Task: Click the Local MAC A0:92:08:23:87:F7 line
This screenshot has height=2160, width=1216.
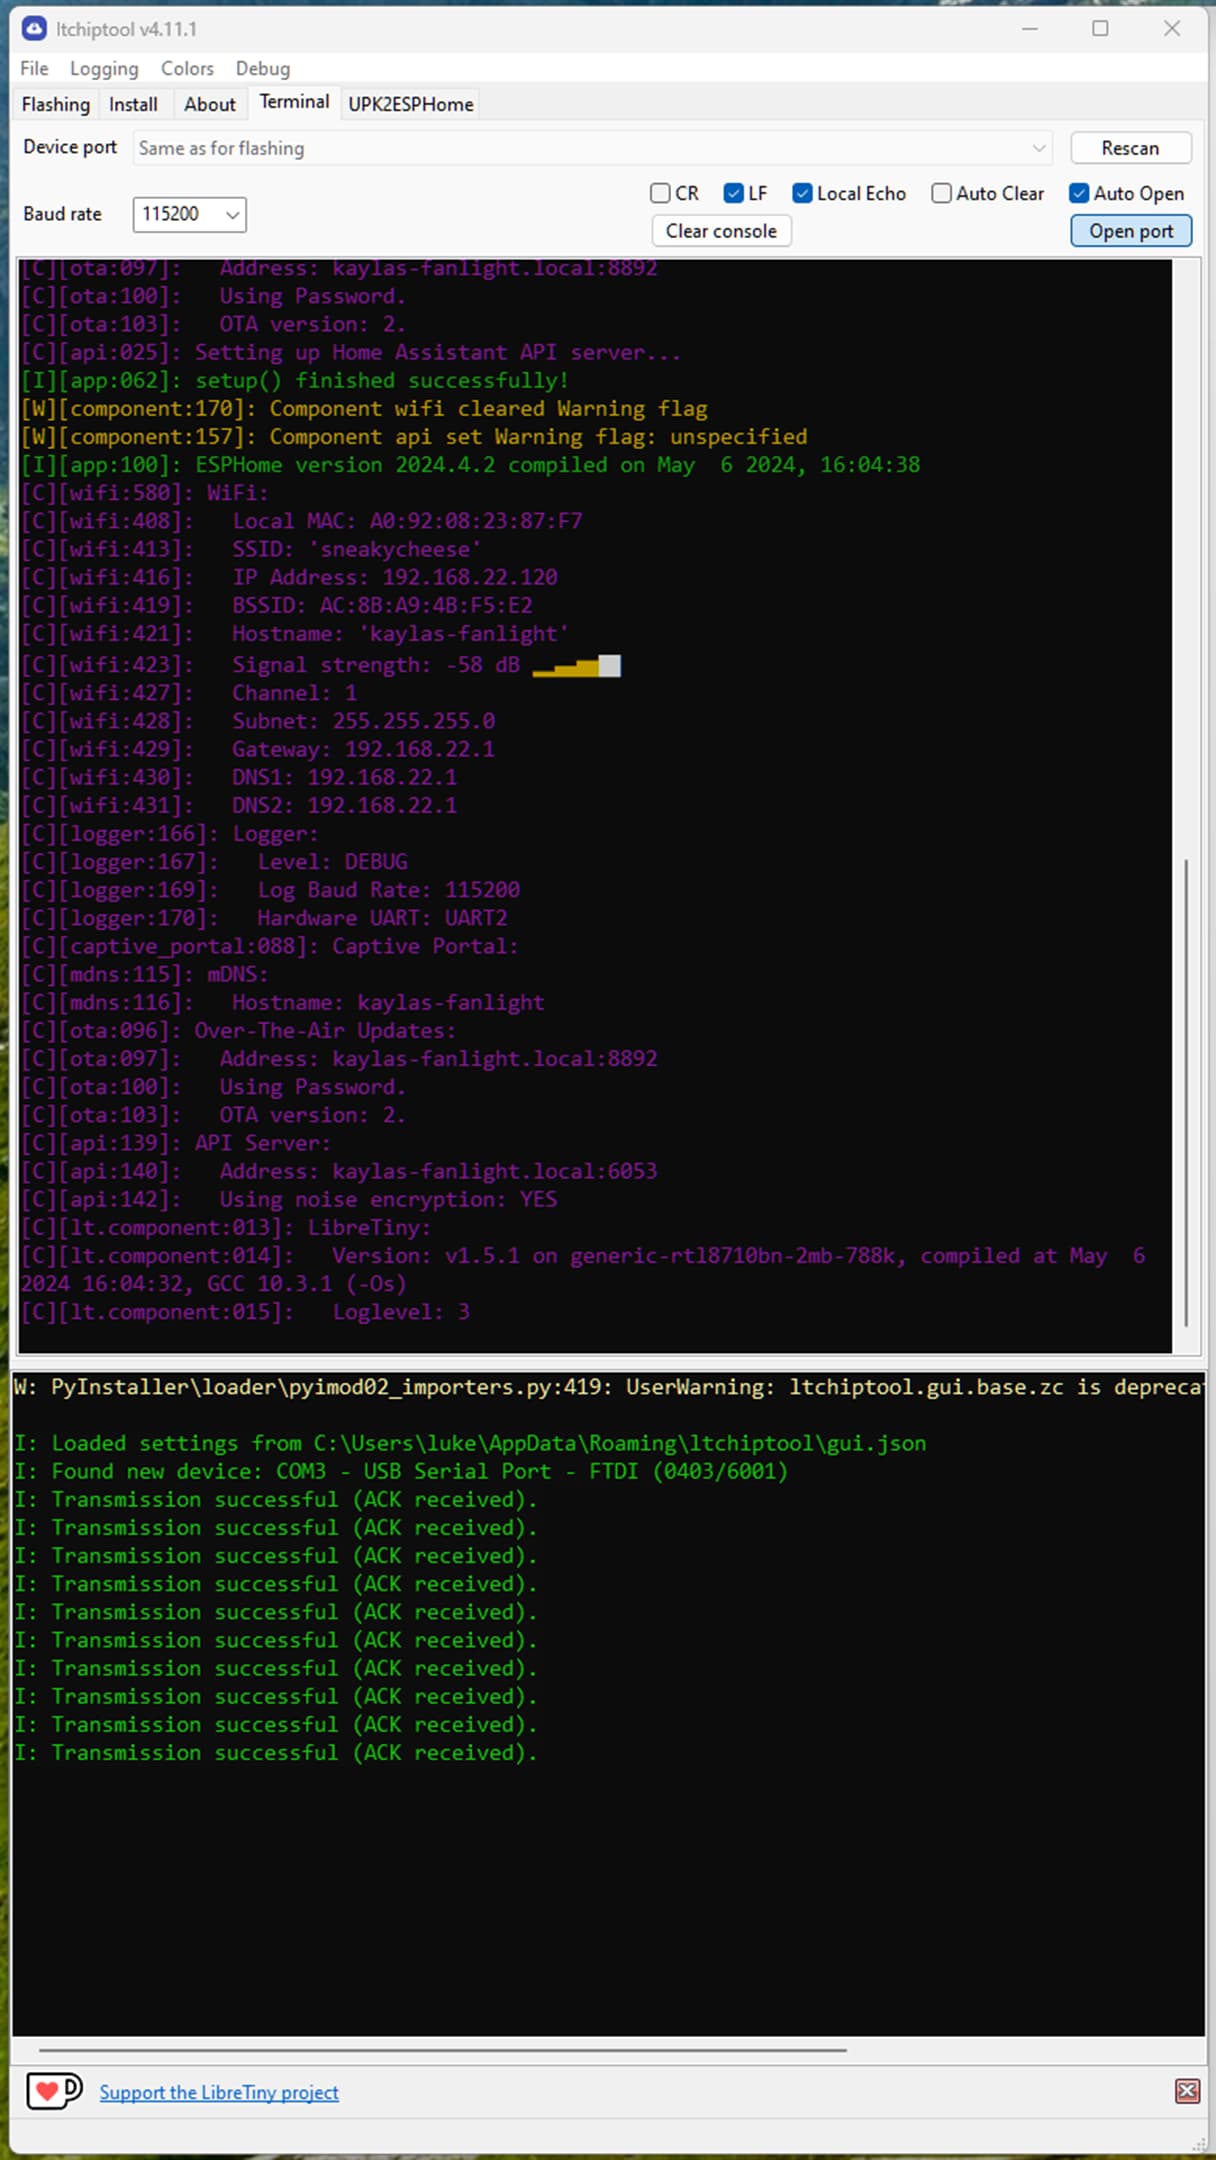Action: tap(302, 521)
